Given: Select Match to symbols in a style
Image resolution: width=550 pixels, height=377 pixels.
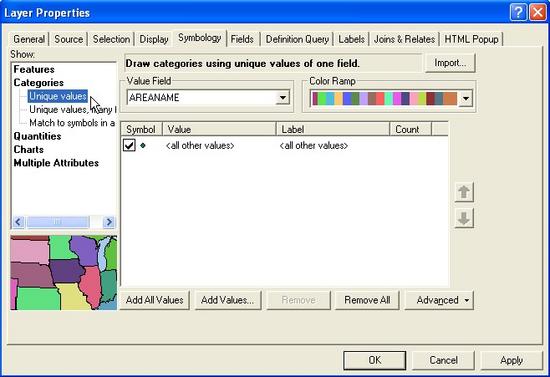Looking at the screenshot, I should click(x=72, y=123).
